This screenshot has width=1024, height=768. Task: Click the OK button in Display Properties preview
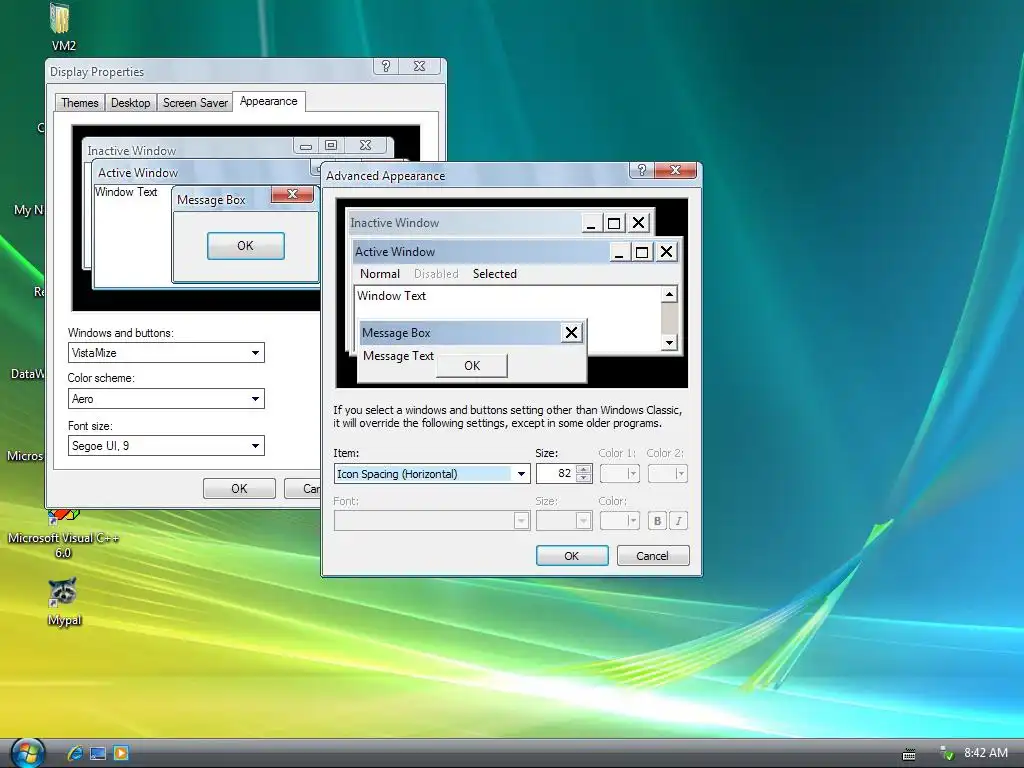246,246
